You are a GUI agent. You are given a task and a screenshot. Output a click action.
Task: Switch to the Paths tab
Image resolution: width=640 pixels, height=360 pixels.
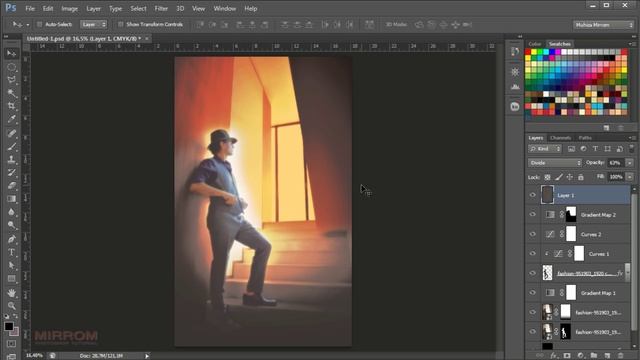click(x=585, y=138)
